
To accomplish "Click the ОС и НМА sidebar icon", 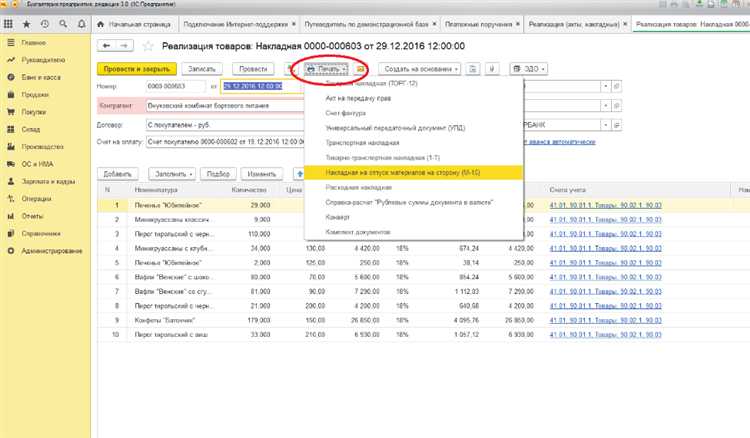I will point(11,164).
